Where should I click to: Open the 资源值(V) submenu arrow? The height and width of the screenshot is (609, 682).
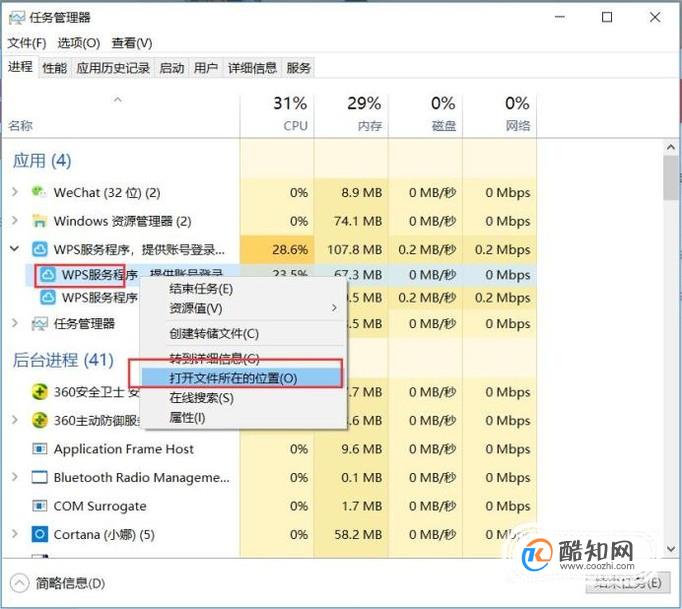pyautogui.click(x=334, y=308)
